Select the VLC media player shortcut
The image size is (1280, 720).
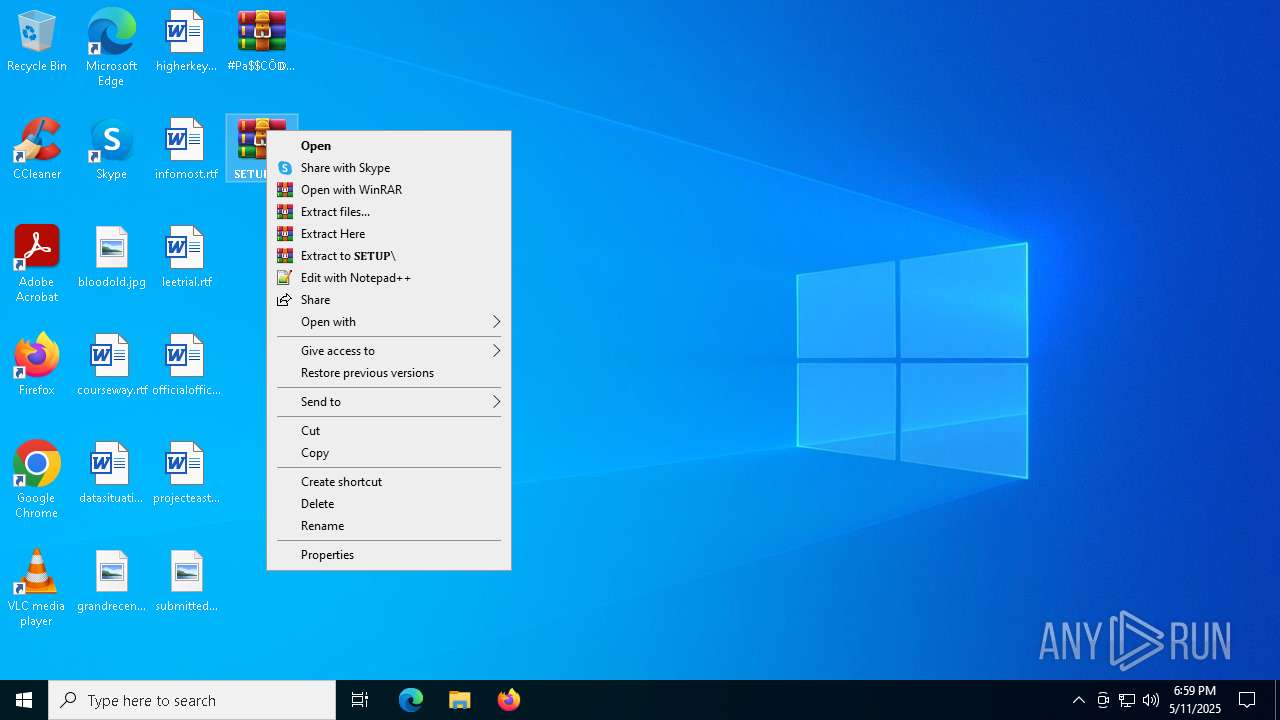(x=37, y=588)
